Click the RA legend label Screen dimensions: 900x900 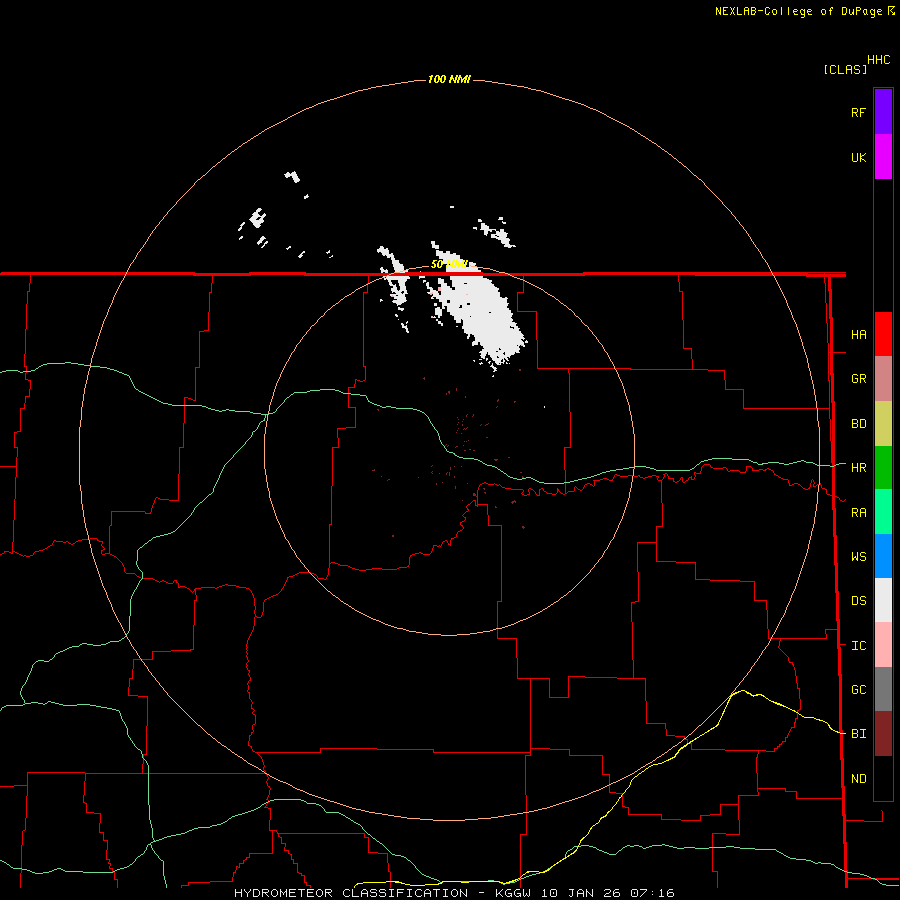pyautogui.click(x=858, y=512)
